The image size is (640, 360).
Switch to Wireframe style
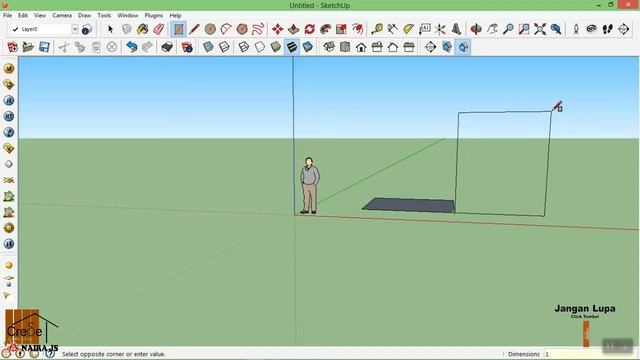coord(244,47)
